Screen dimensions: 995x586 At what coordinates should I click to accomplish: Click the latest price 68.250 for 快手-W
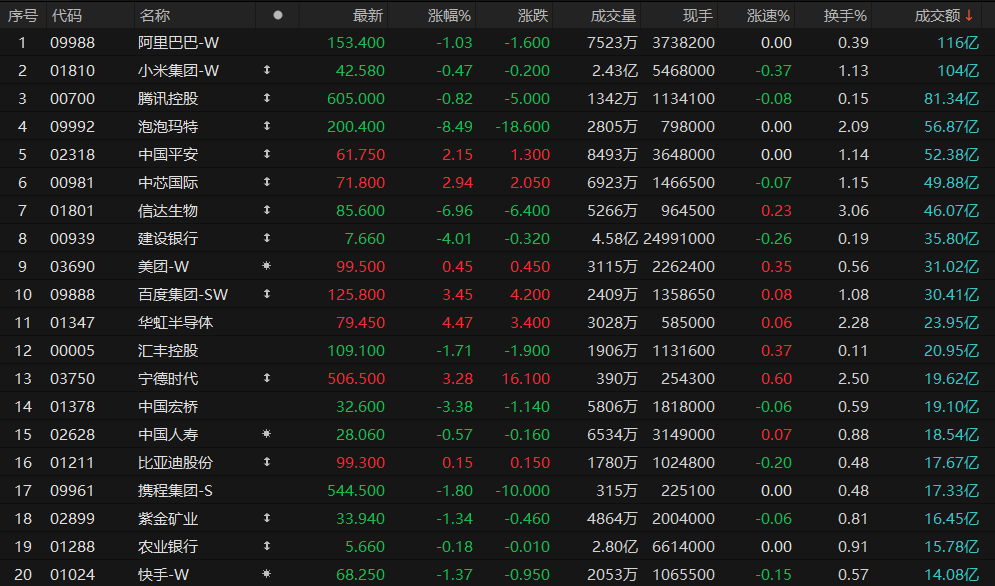click(360, 574)
